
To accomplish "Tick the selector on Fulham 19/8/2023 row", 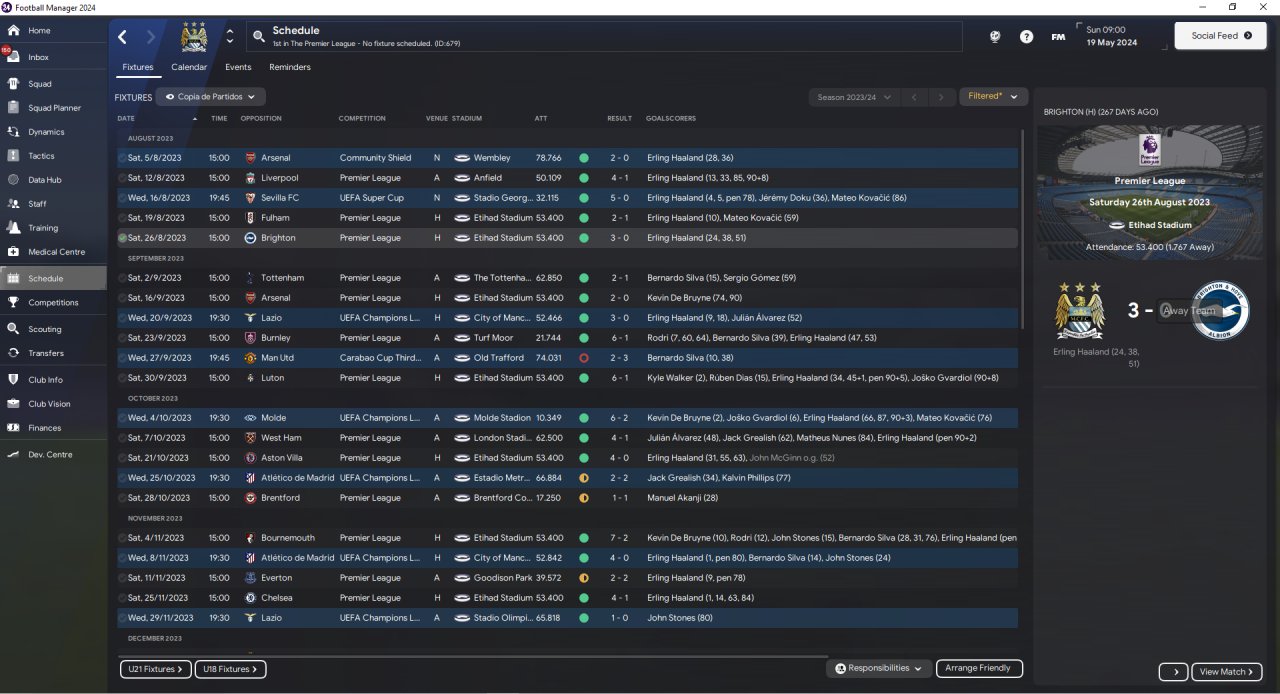I will (122, 218).
